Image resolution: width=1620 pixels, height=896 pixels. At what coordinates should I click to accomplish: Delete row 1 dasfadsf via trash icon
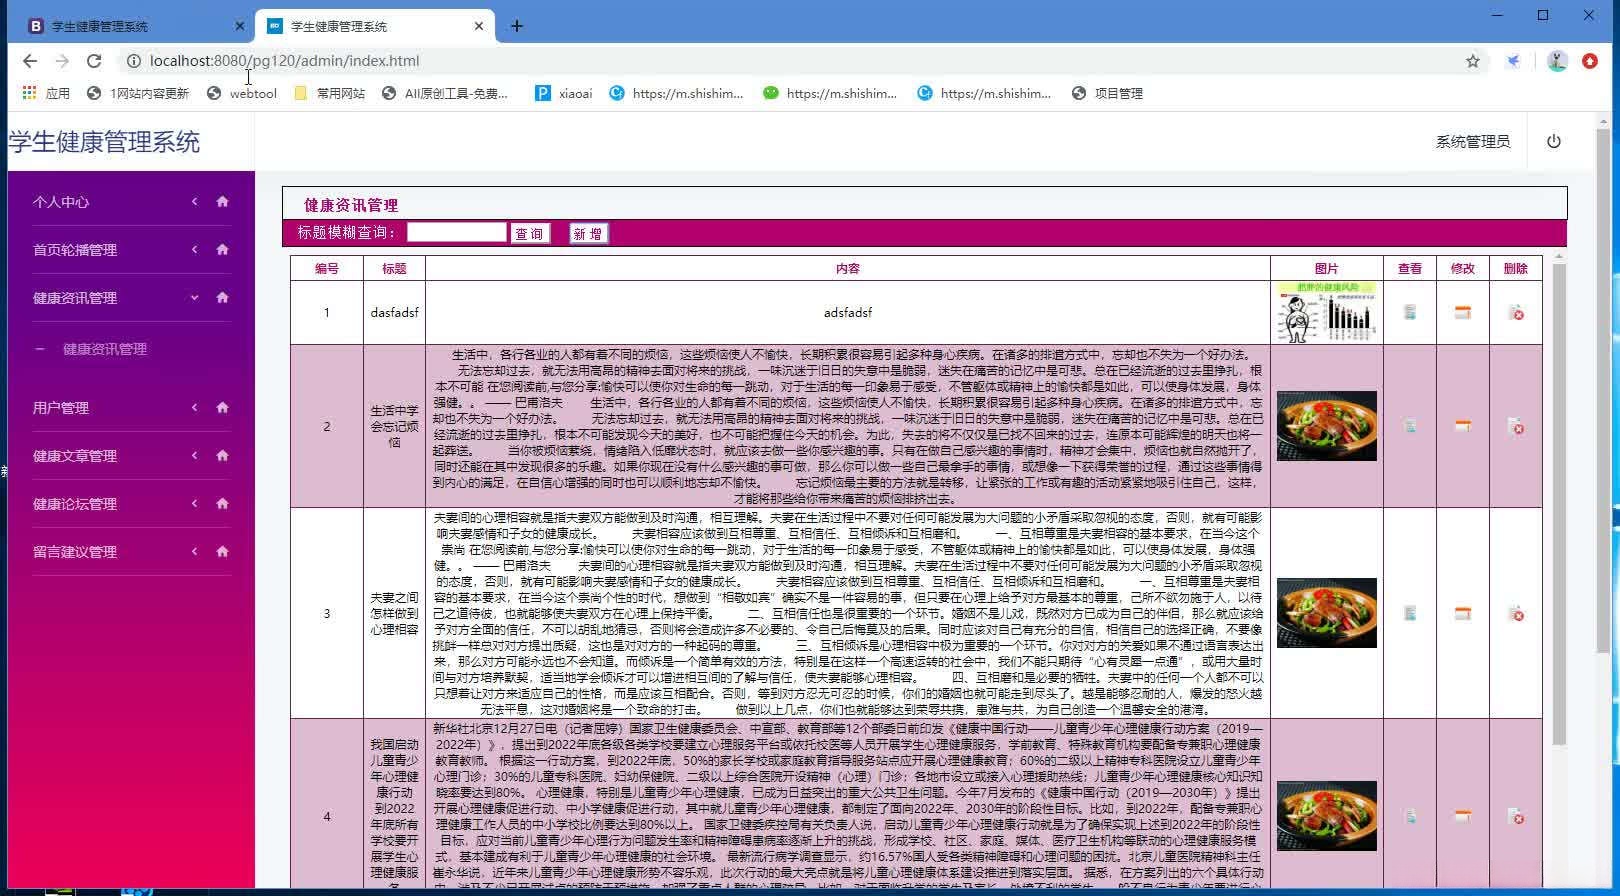click(x=1516, y=313)
